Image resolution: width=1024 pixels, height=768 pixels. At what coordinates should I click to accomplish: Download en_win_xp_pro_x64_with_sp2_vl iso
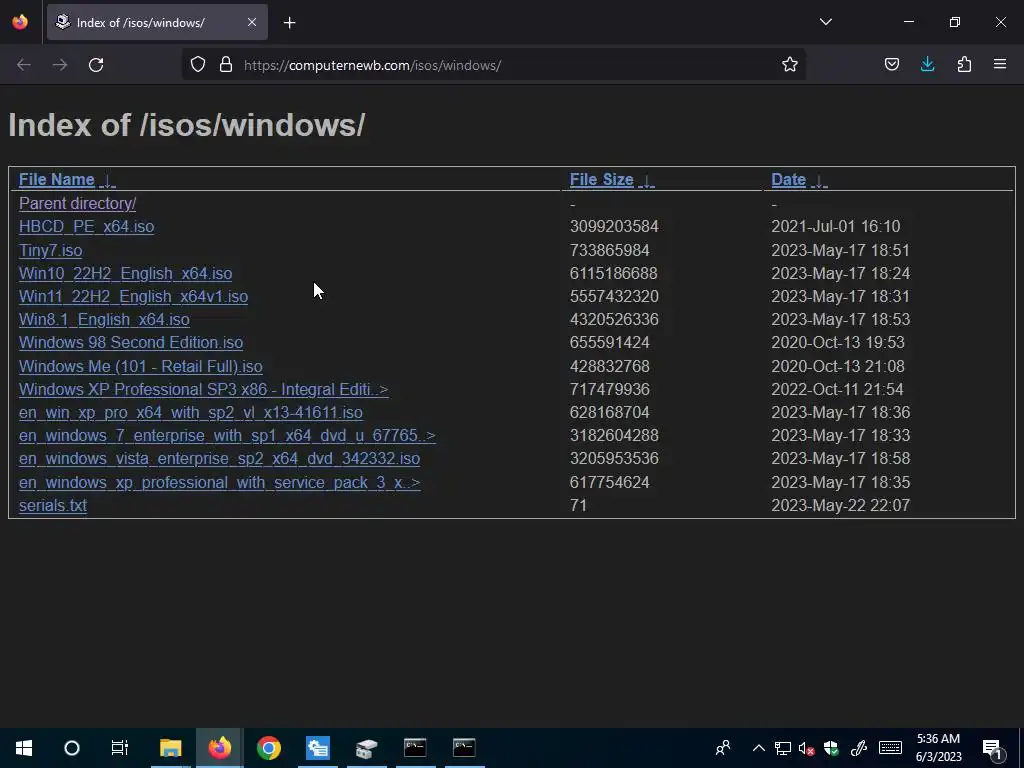pyautogui.click(x=191, y=413)
